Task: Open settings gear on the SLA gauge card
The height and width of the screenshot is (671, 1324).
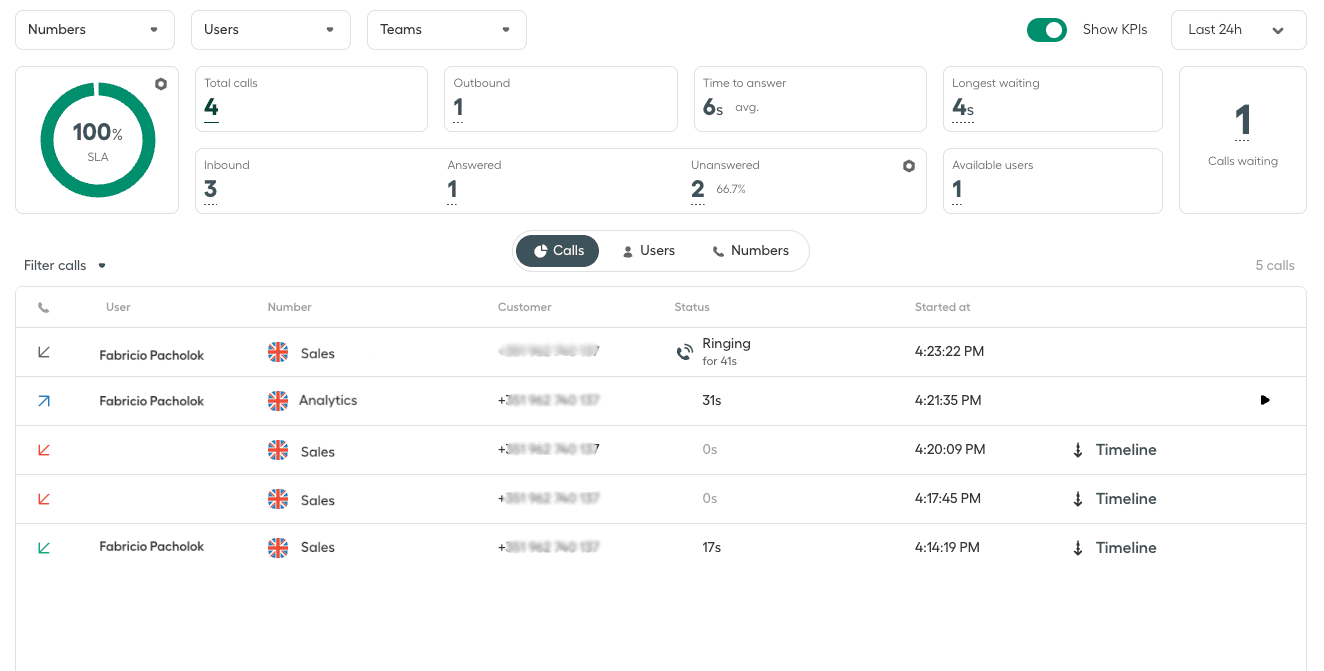Action: click(x=161, y=84)
